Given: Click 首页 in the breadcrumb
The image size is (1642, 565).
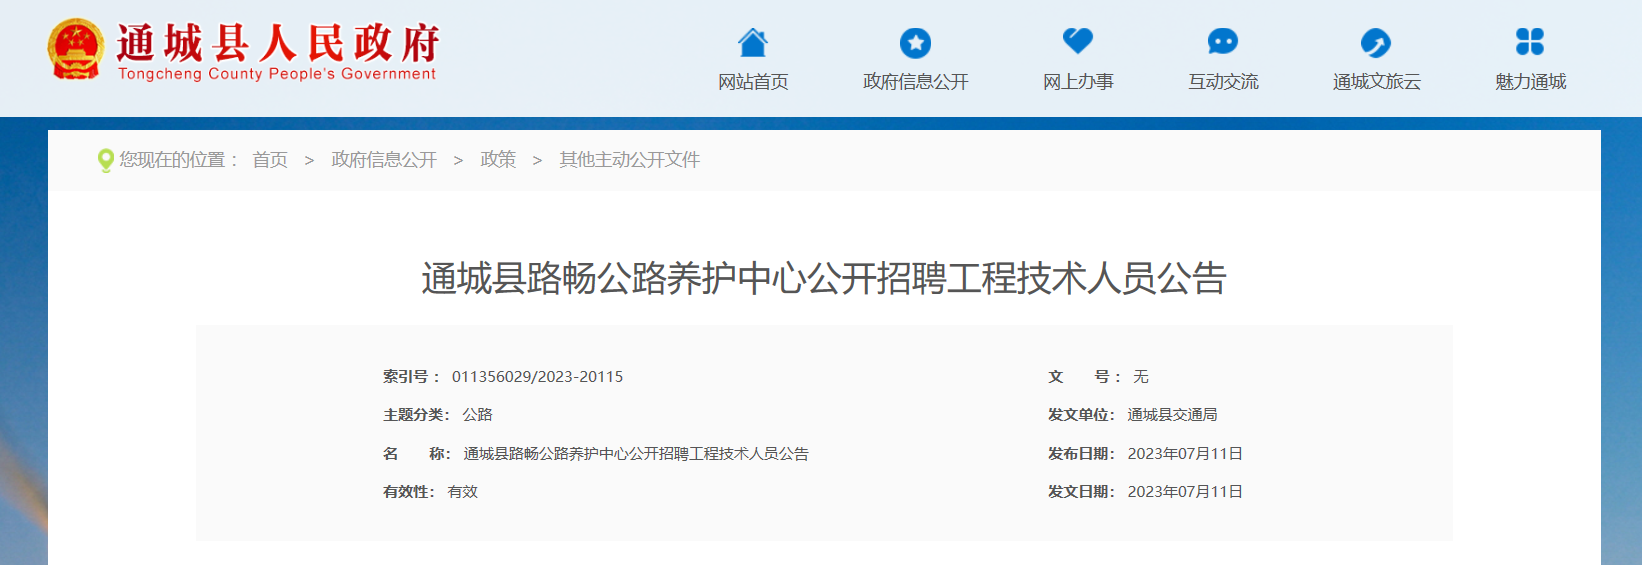Looking at the screenshot, I should (270, 160).
